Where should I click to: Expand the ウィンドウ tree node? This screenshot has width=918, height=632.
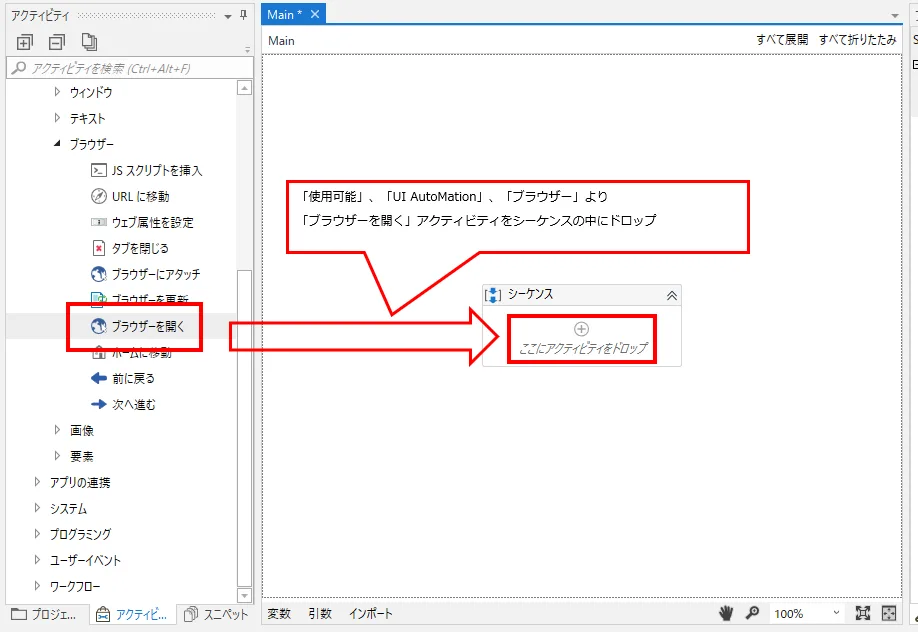(56, 92)
